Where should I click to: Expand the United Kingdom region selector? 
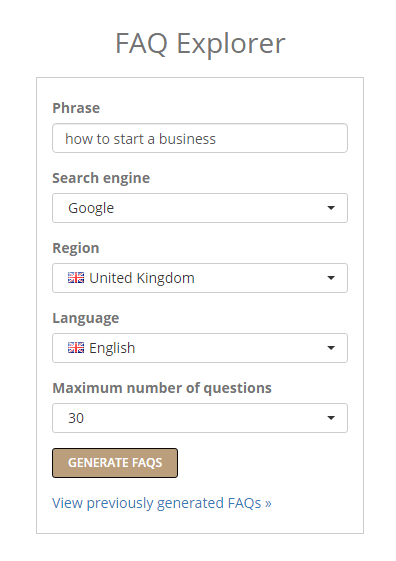200,278
